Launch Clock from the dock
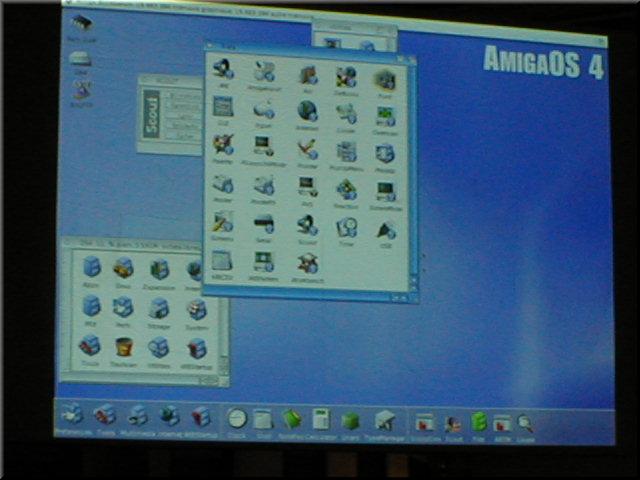The image size is (640, 480). [x=237, y=418]
